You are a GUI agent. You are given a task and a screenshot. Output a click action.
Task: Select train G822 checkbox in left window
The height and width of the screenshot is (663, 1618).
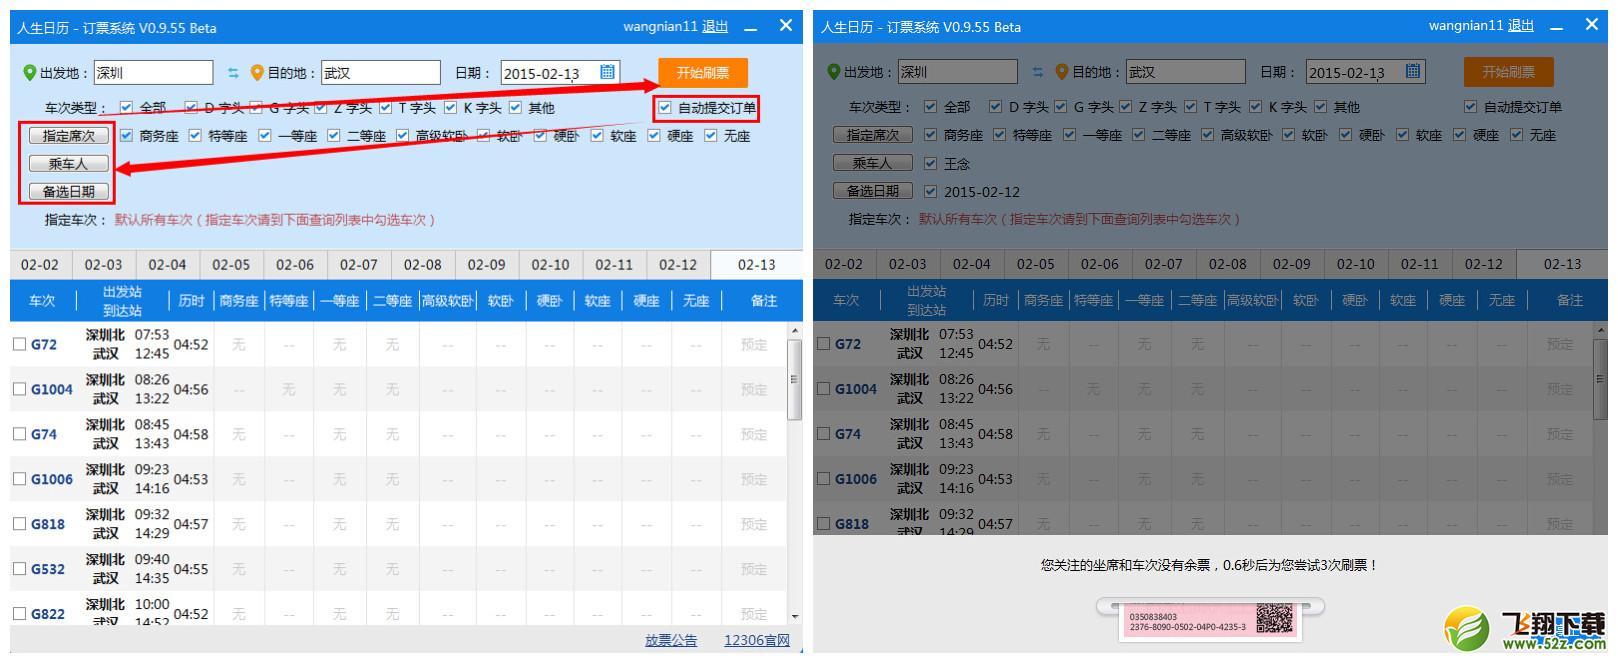point(19,614)
